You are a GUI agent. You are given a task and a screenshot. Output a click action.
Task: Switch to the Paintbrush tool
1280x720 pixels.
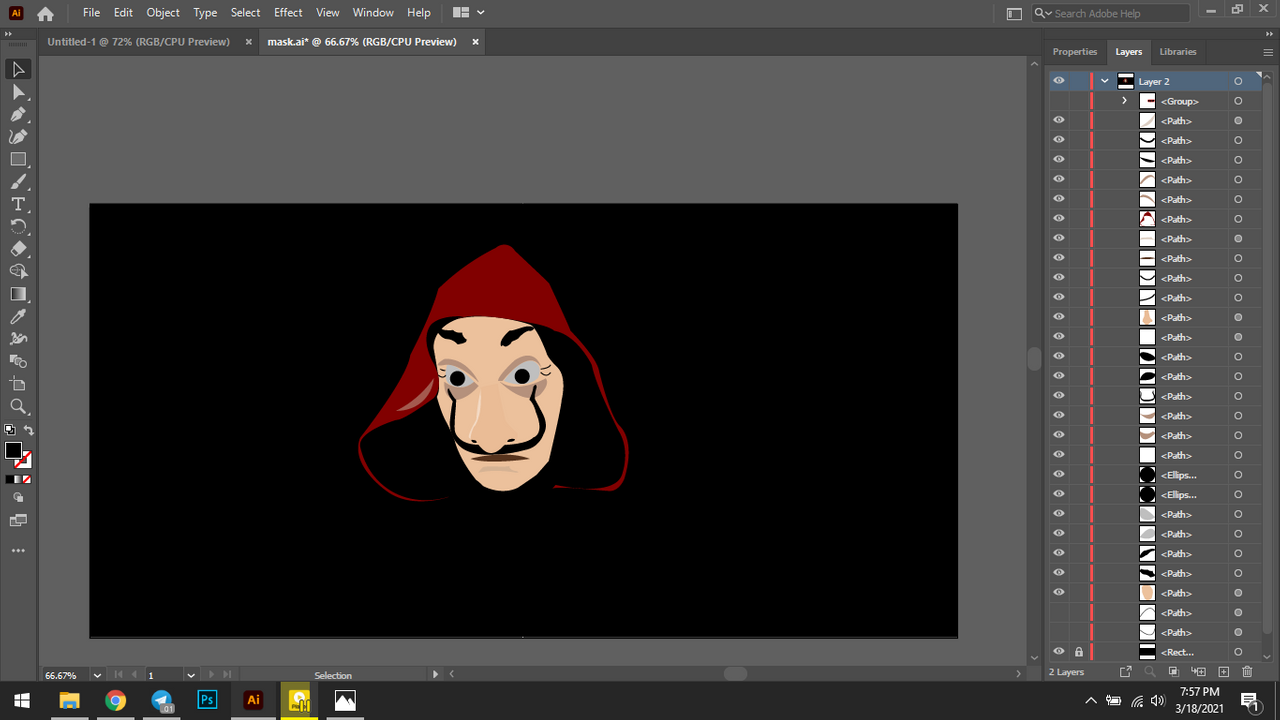18,182
